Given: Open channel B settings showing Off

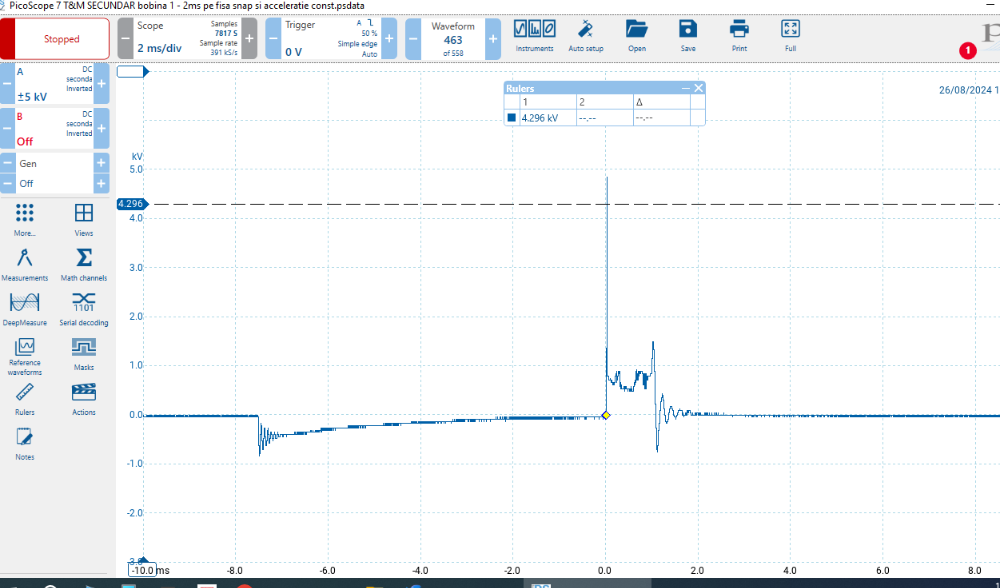Looking at the screenshot, I should pos(54,128).
